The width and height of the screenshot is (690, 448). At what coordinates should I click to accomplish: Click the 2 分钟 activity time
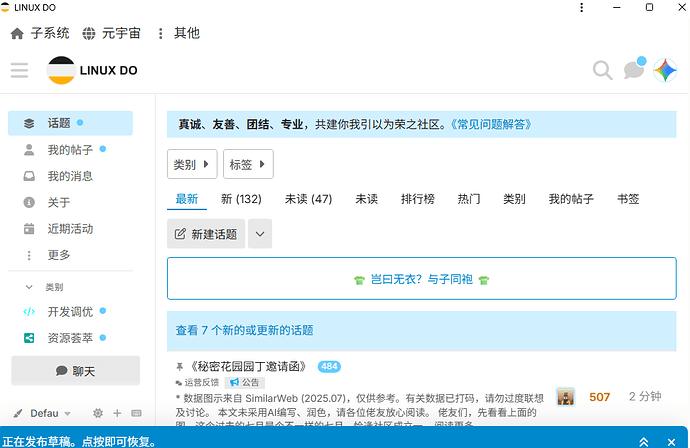pyautogui.click(x=645, y=397)
